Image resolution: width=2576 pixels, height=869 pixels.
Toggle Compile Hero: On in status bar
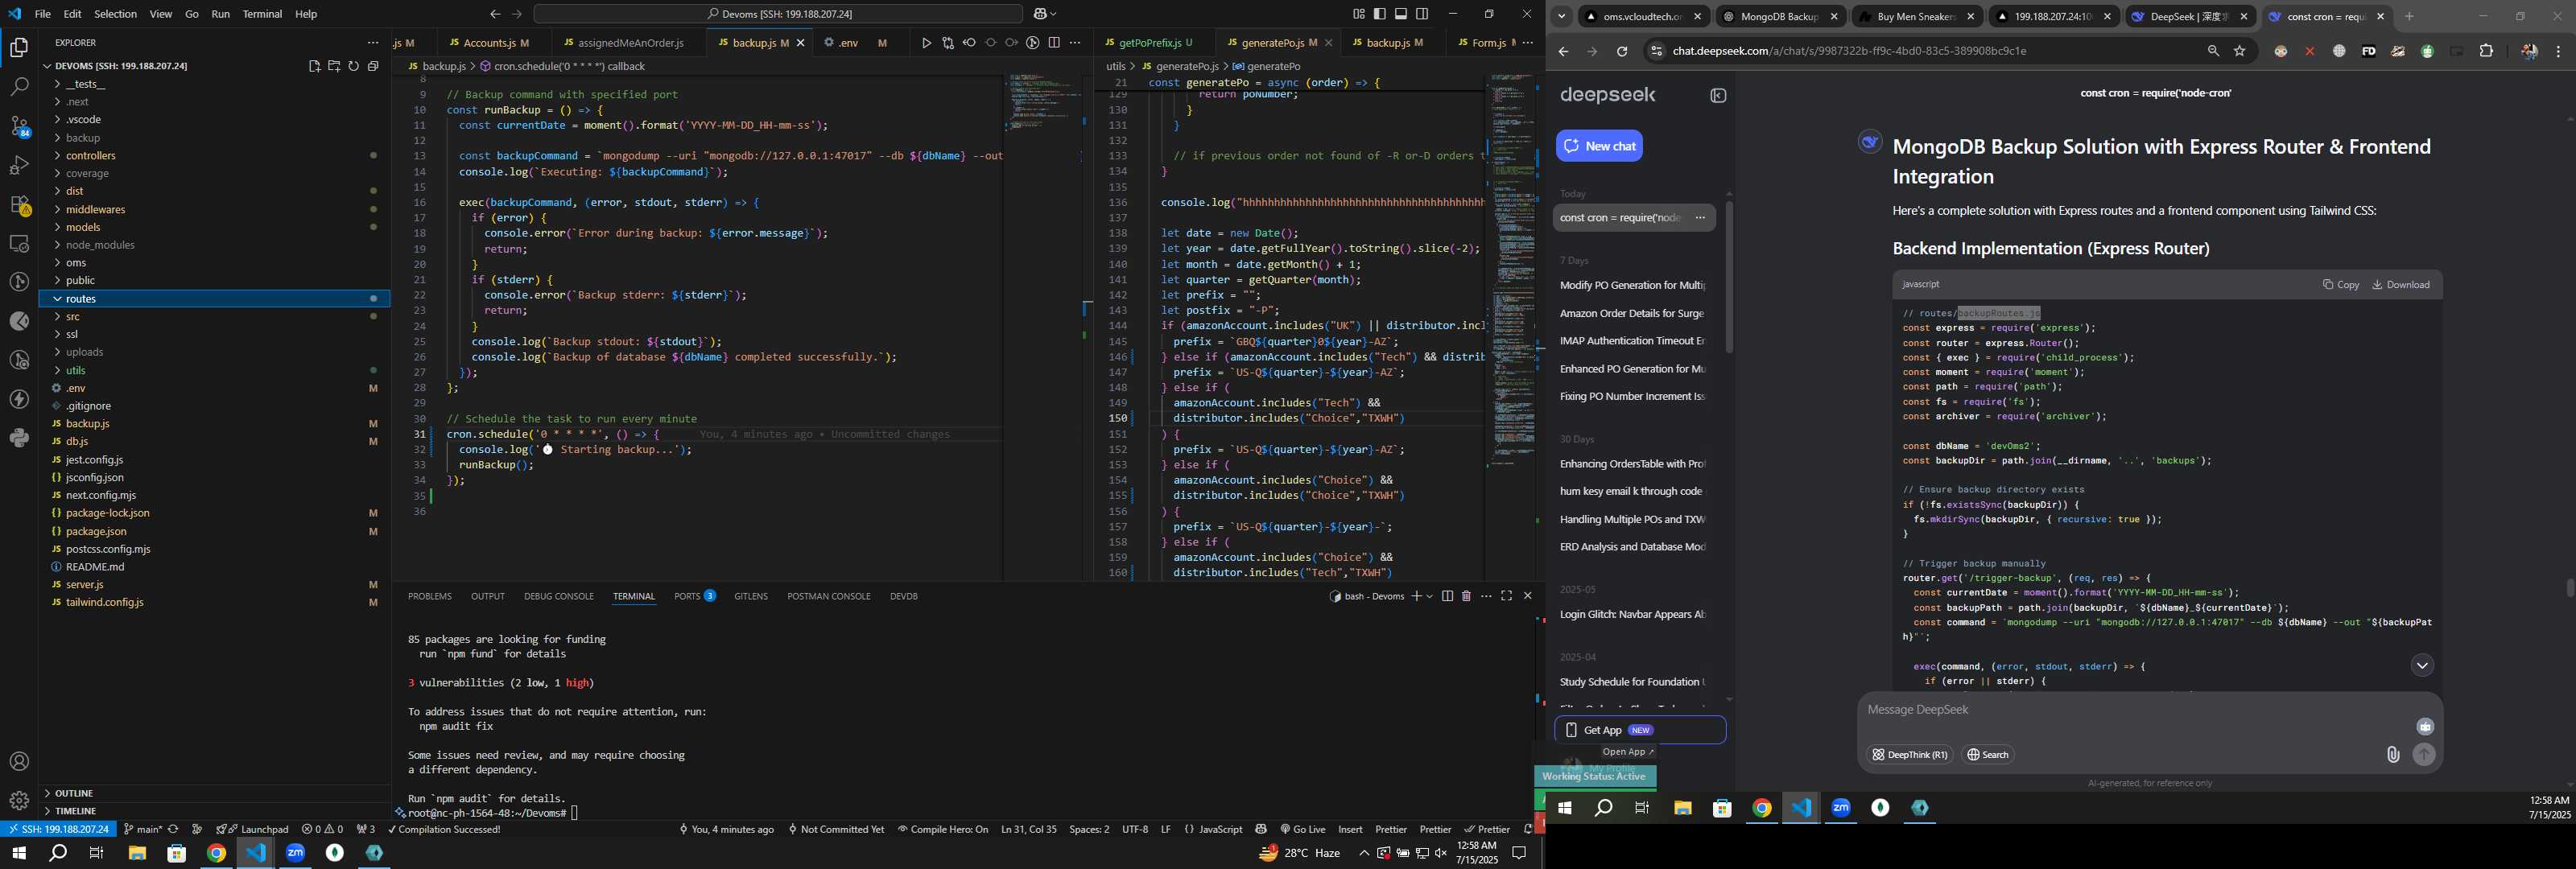[x=942, y=830]
